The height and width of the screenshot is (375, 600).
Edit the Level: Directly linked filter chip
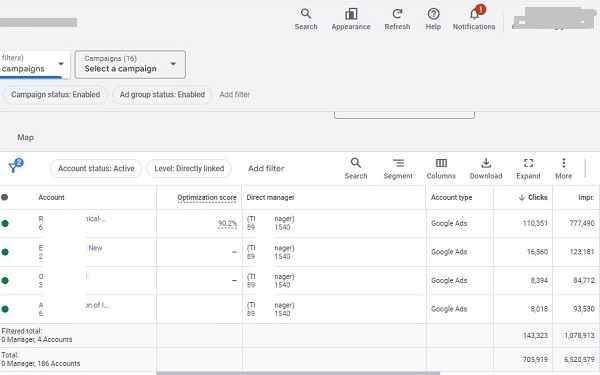189,168
